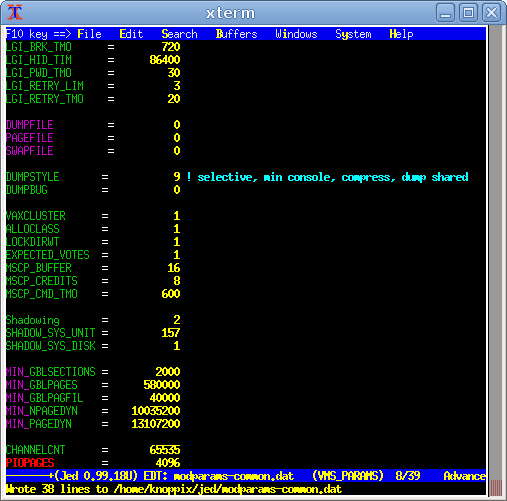The height and width of the screenshot is (501, 507).
Task: Click the LGI_HID_TIM value 86400
Action: coord(165,60)
